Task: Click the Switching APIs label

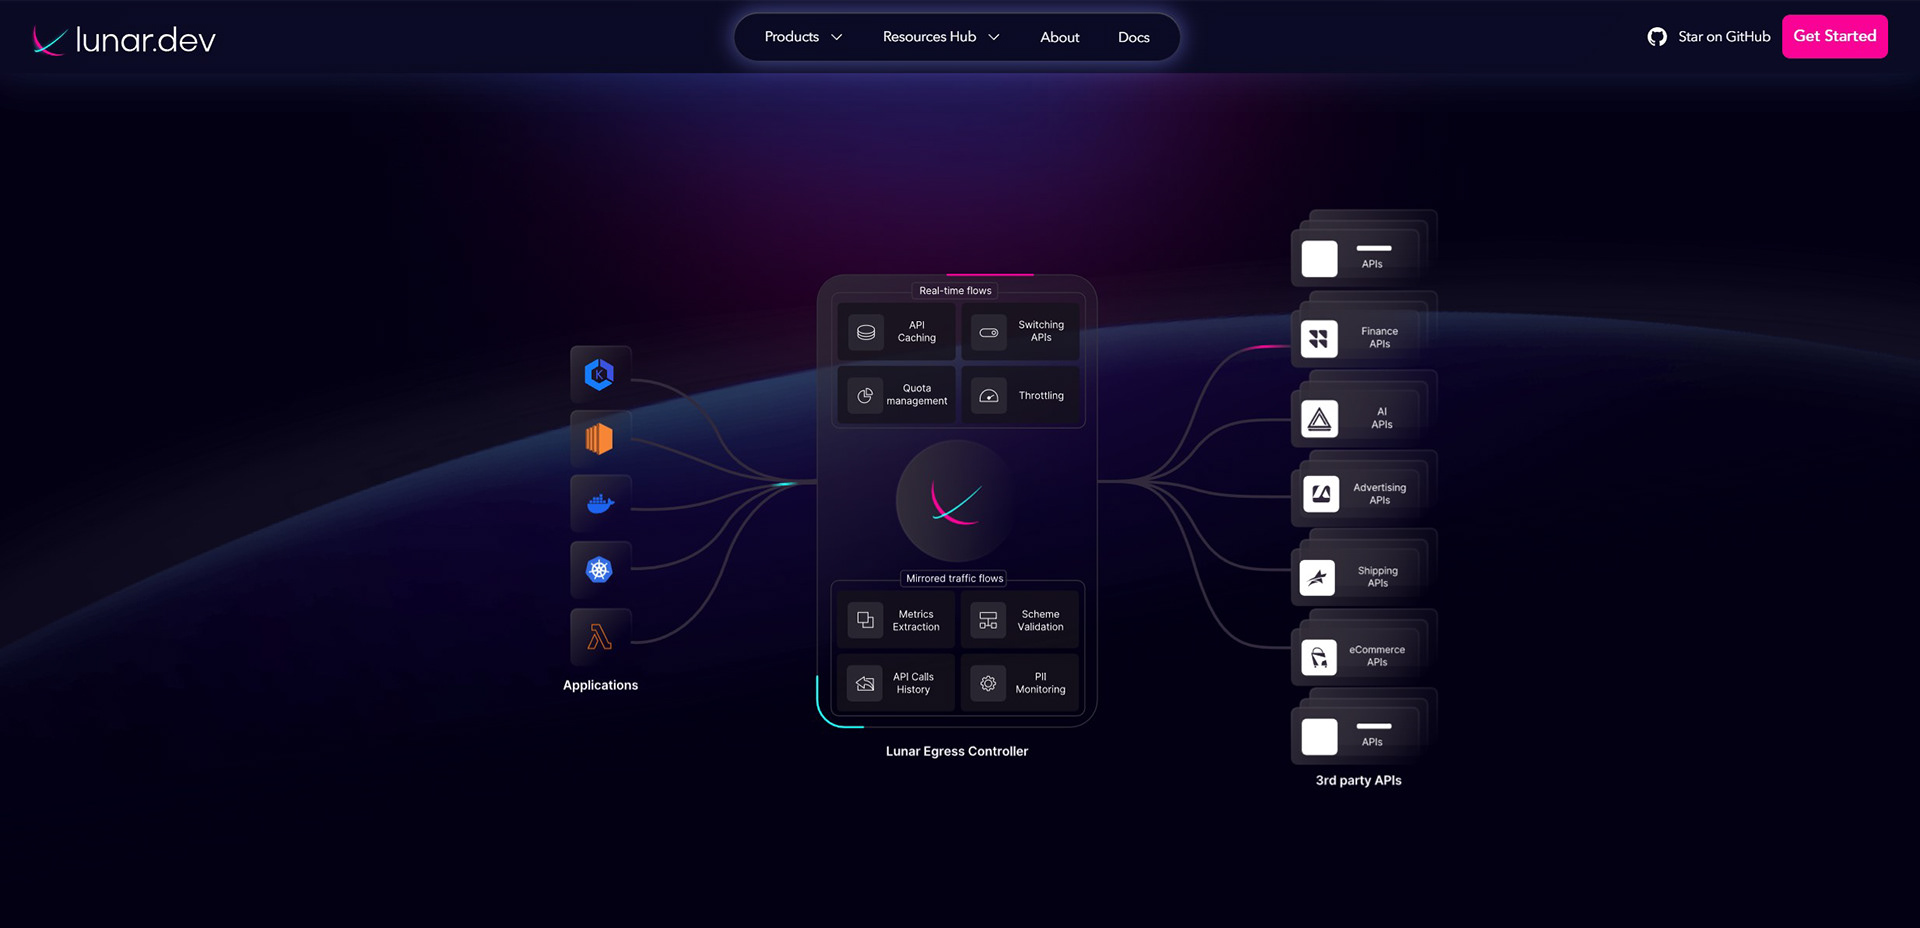Action: click(1041, 331)
